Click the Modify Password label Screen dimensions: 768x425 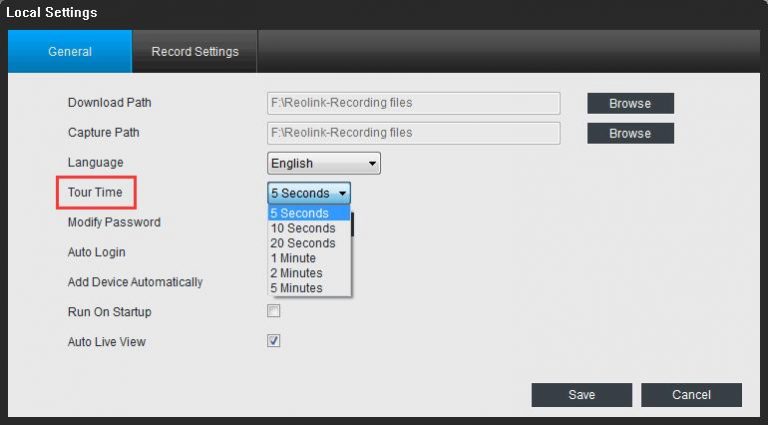[x=114, y=222]
